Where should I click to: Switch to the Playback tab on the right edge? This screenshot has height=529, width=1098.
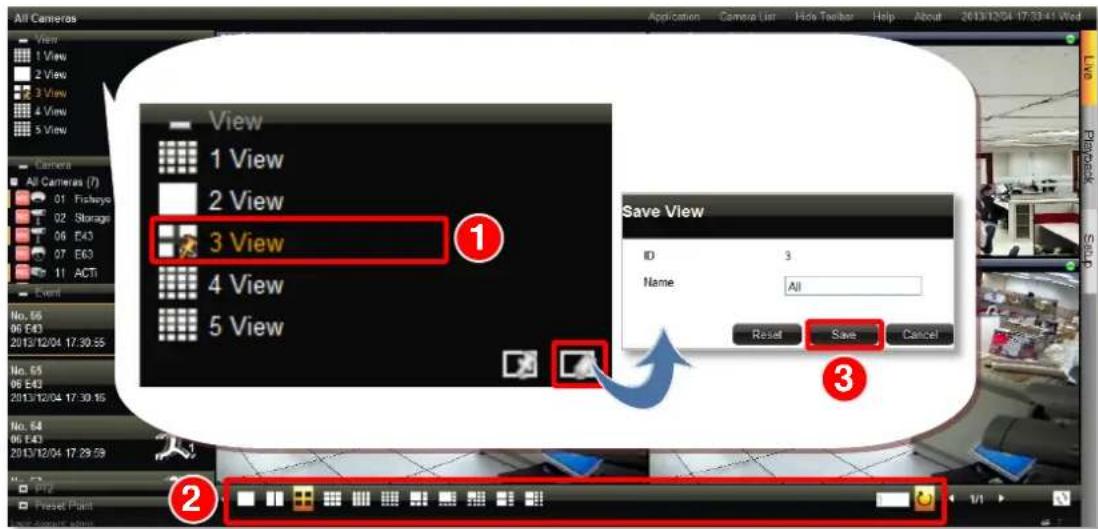pos(1088,156)
